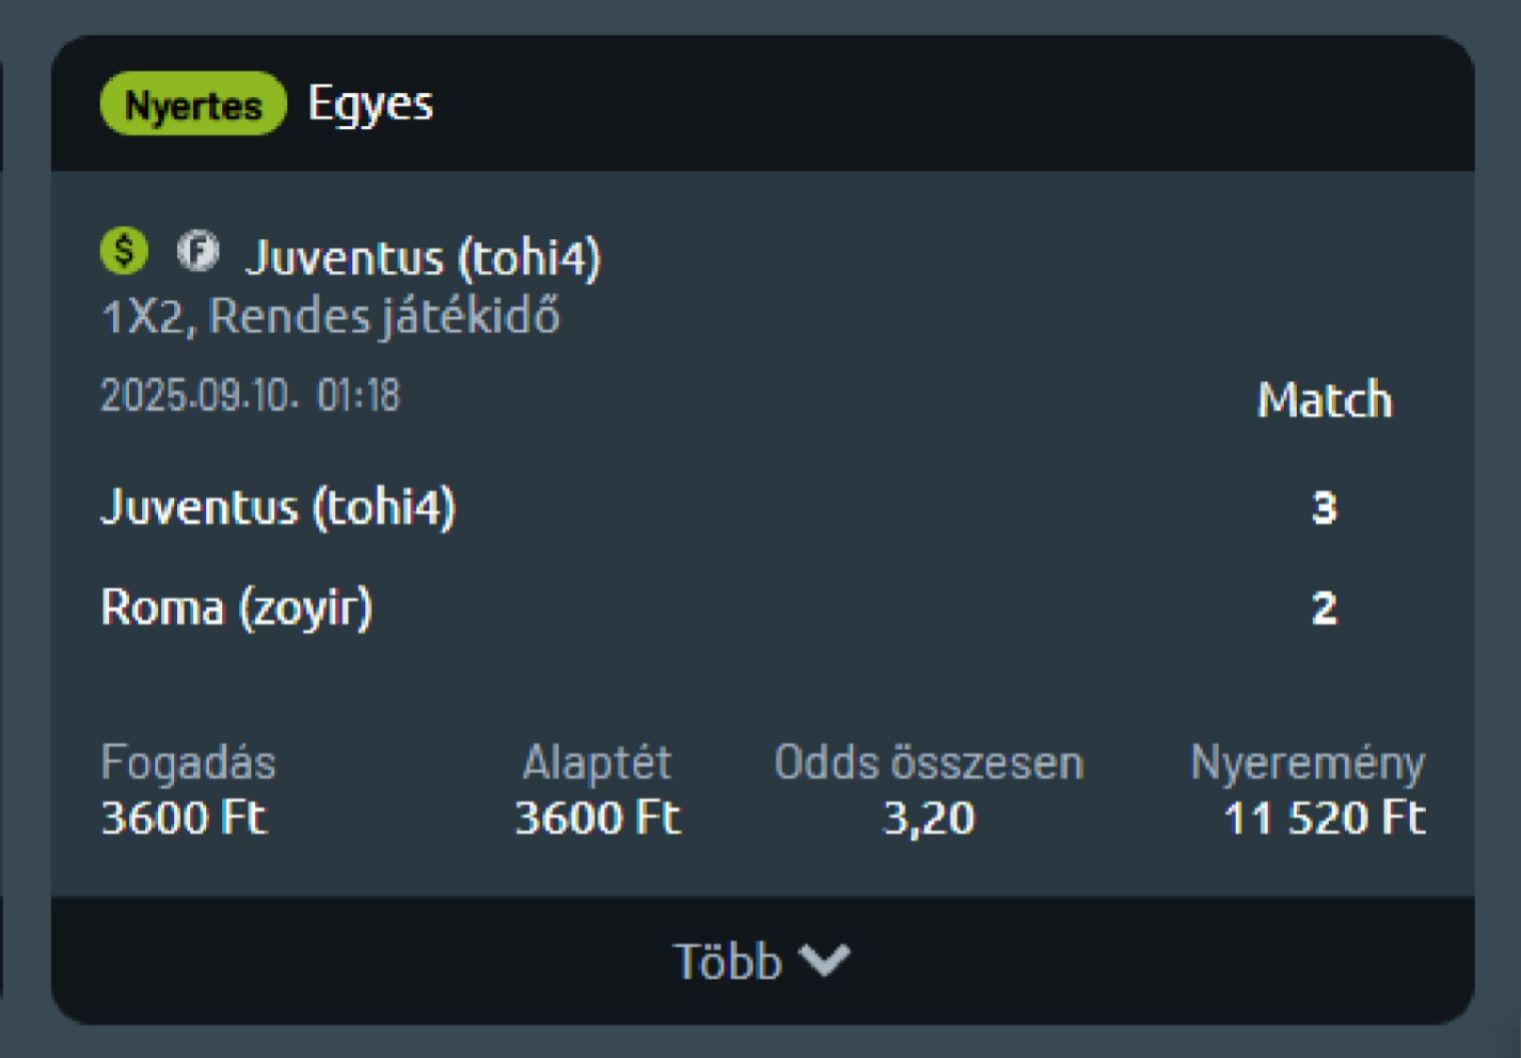Image resolution: width=1521 pixels, height=1058 pixels.
Task: Click the Nyeremény label
Action: pos(1307,763)
